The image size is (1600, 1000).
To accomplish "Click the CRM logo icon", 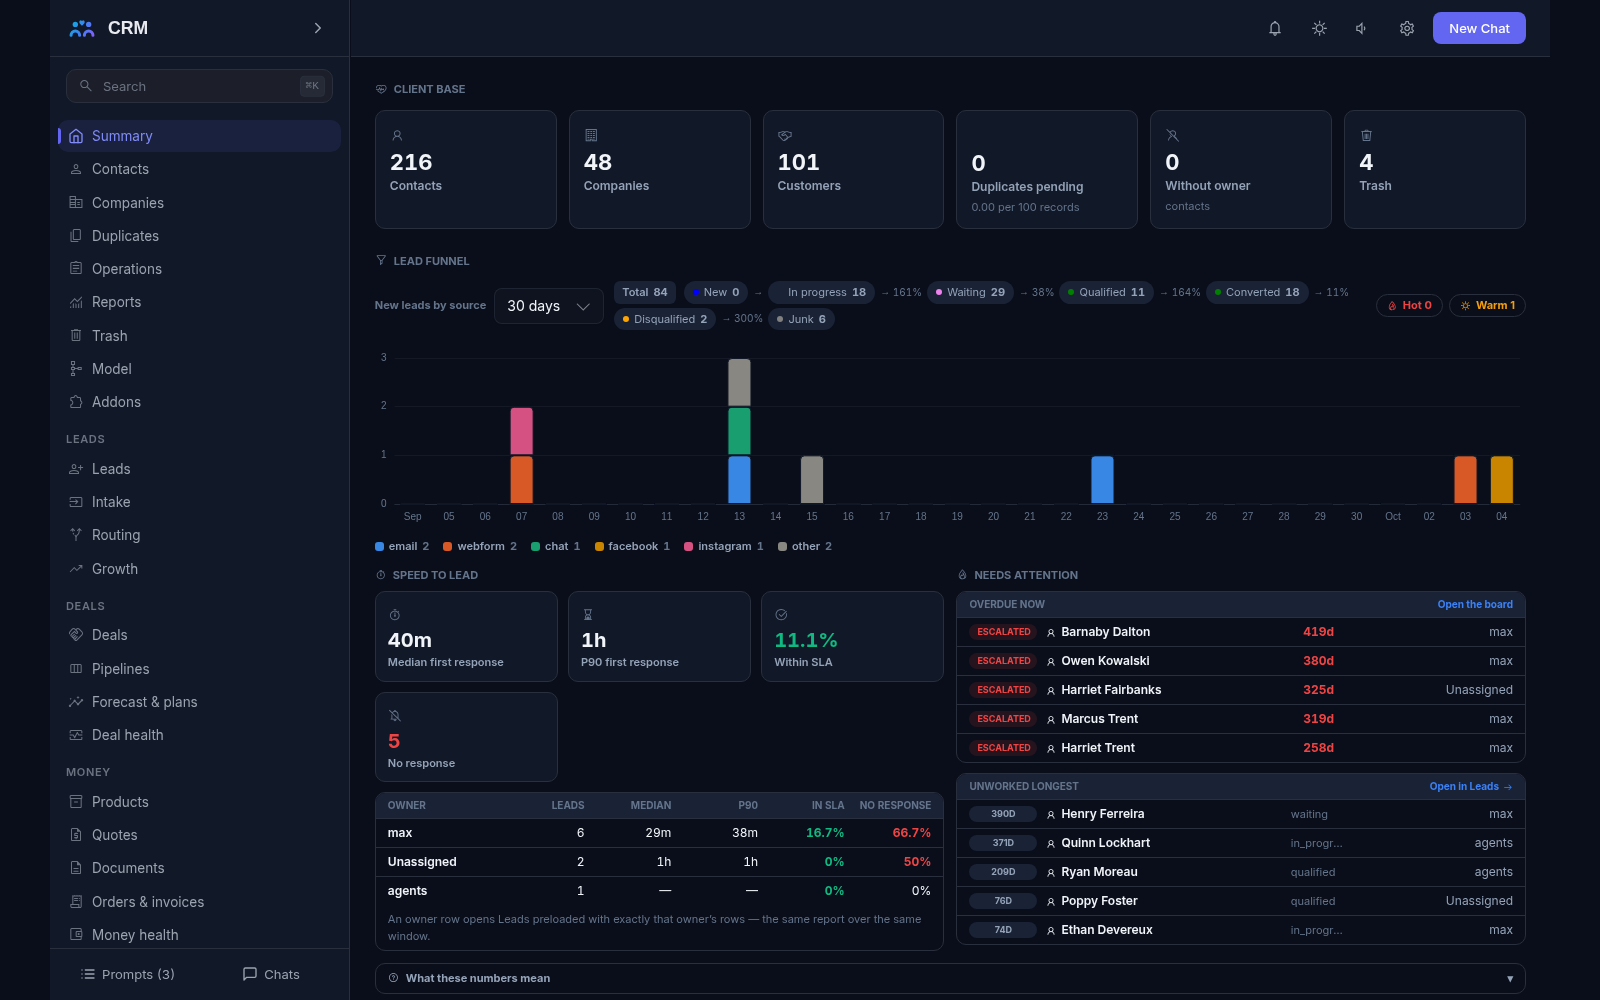I will coord(82,28).
